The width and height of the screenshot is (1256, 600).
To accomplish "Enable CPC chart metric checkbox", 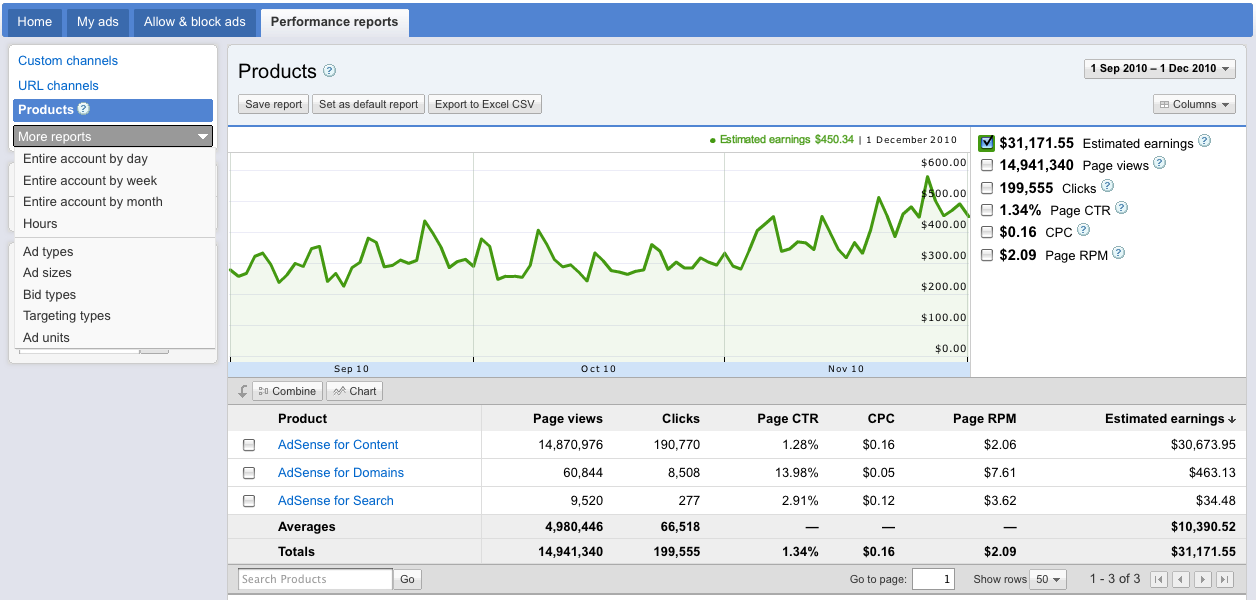I will pos(988,232).
